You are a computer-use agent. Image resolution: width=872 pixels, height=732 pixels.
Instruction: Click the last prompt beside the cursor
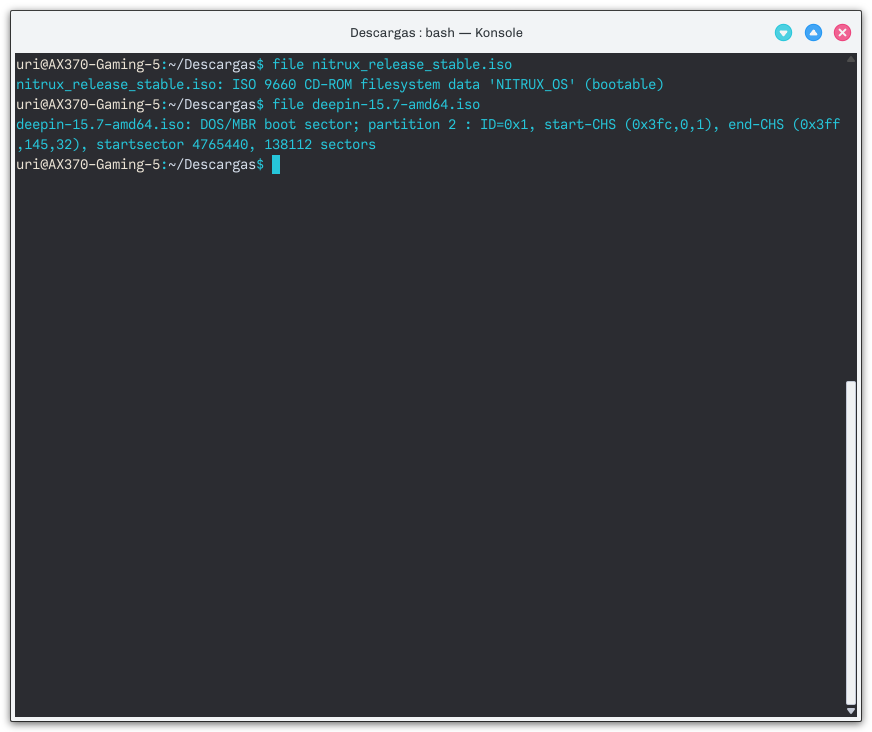click(x=140, y=165)
